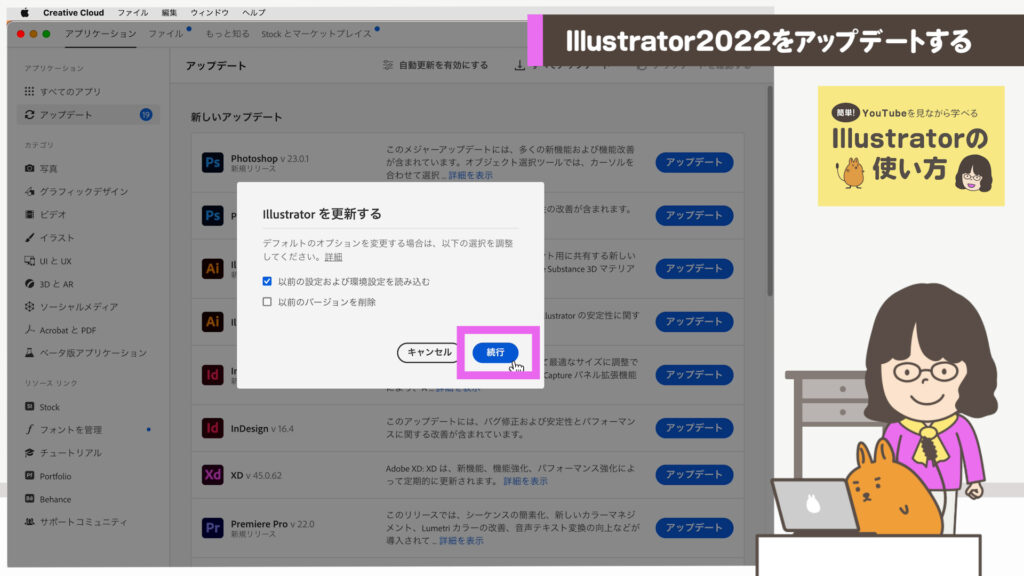Screen dimensions: 1024x576
Task: Open 詳細を表示 link in XD row
Action: 525,481
